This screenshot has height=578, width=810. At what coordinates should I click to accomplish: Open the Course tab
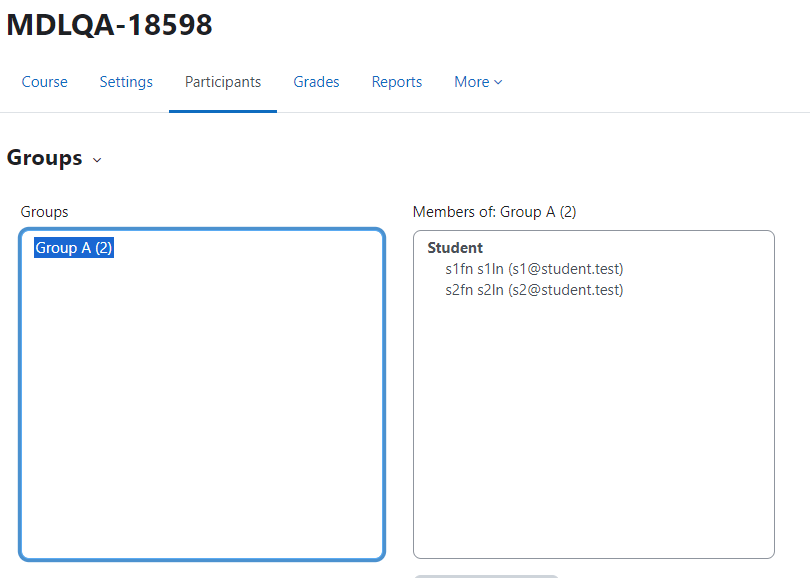click(x=44, y=82)
